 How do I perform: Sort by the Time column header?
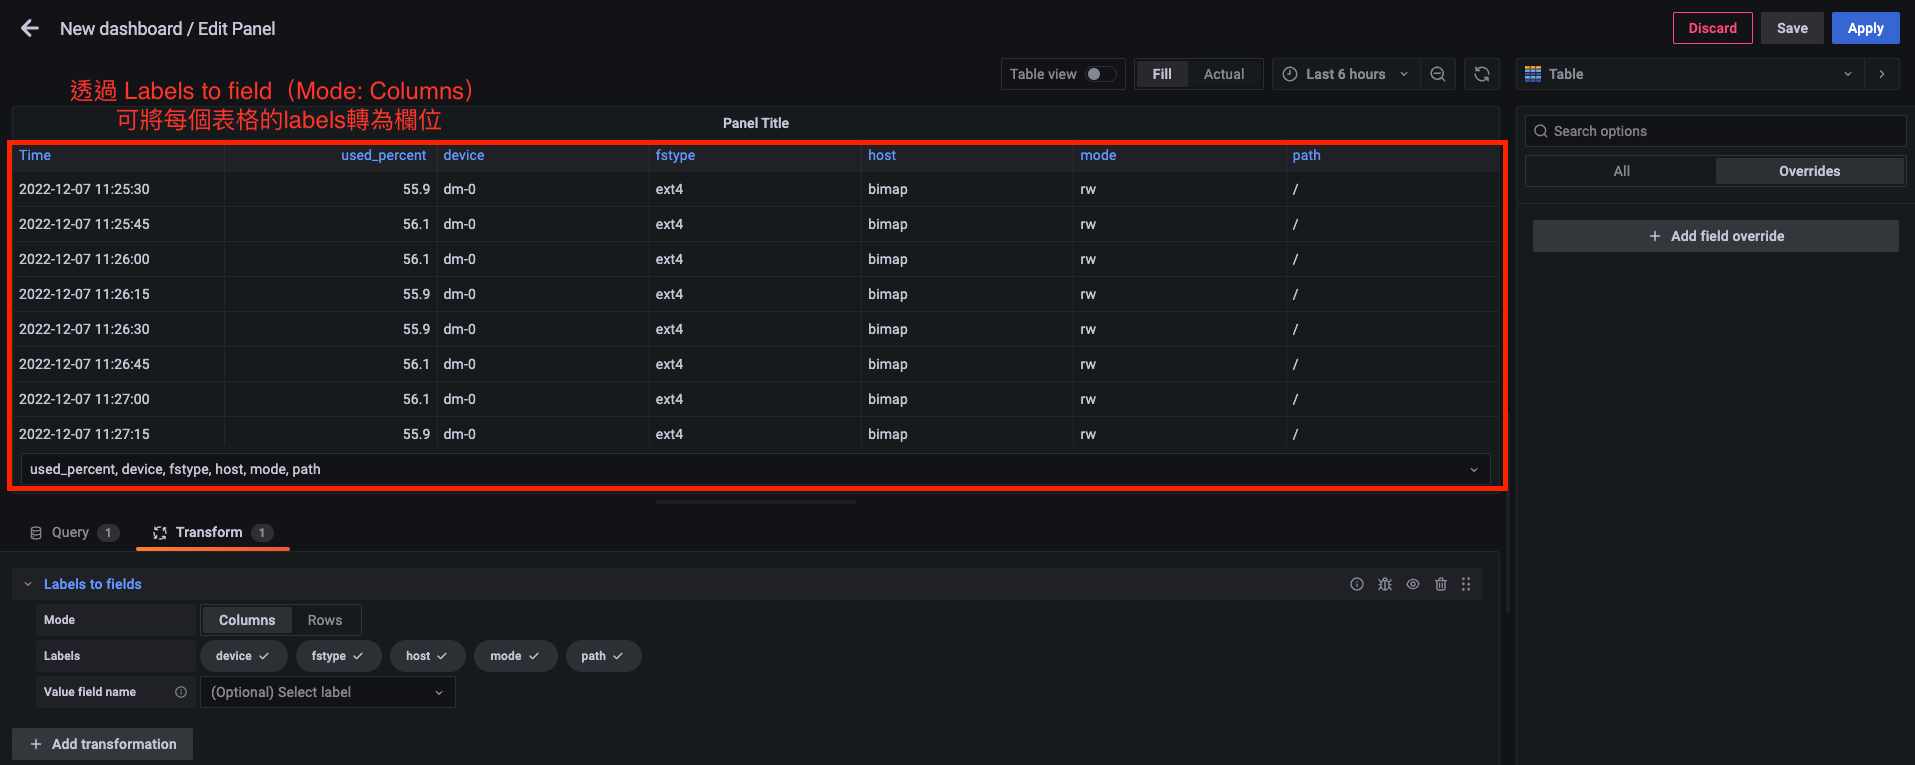(35, 155)
